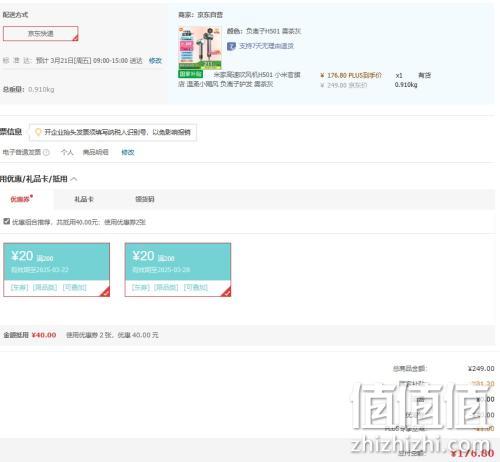This screenshot has height=462, width=500.
Task: Click the lightbulb tip icon in invoice notice
Action: click(38, 132)
